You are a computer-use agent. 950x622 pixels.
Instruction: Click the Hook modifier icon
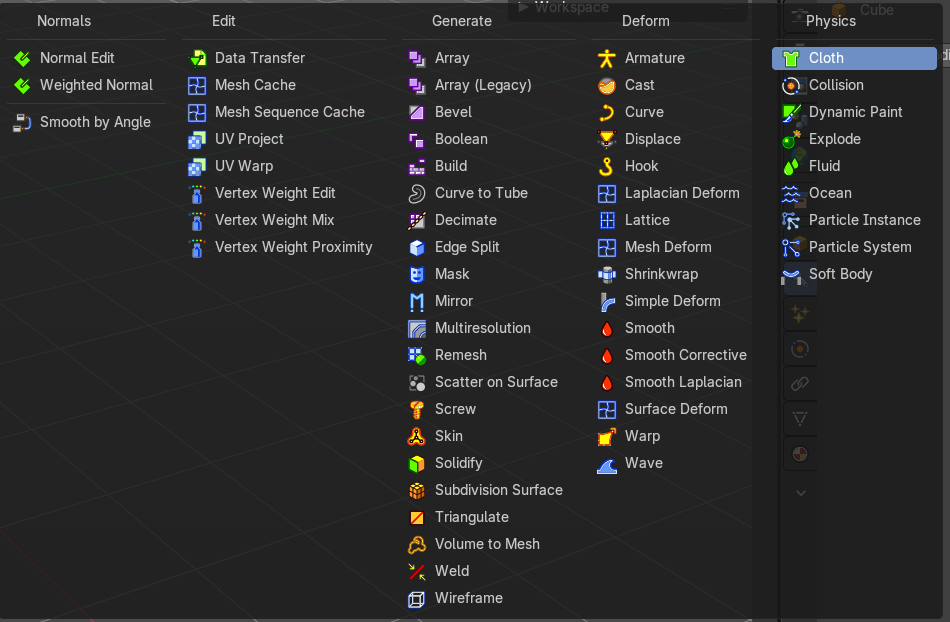pyautogui.click(x=606, y=167)
